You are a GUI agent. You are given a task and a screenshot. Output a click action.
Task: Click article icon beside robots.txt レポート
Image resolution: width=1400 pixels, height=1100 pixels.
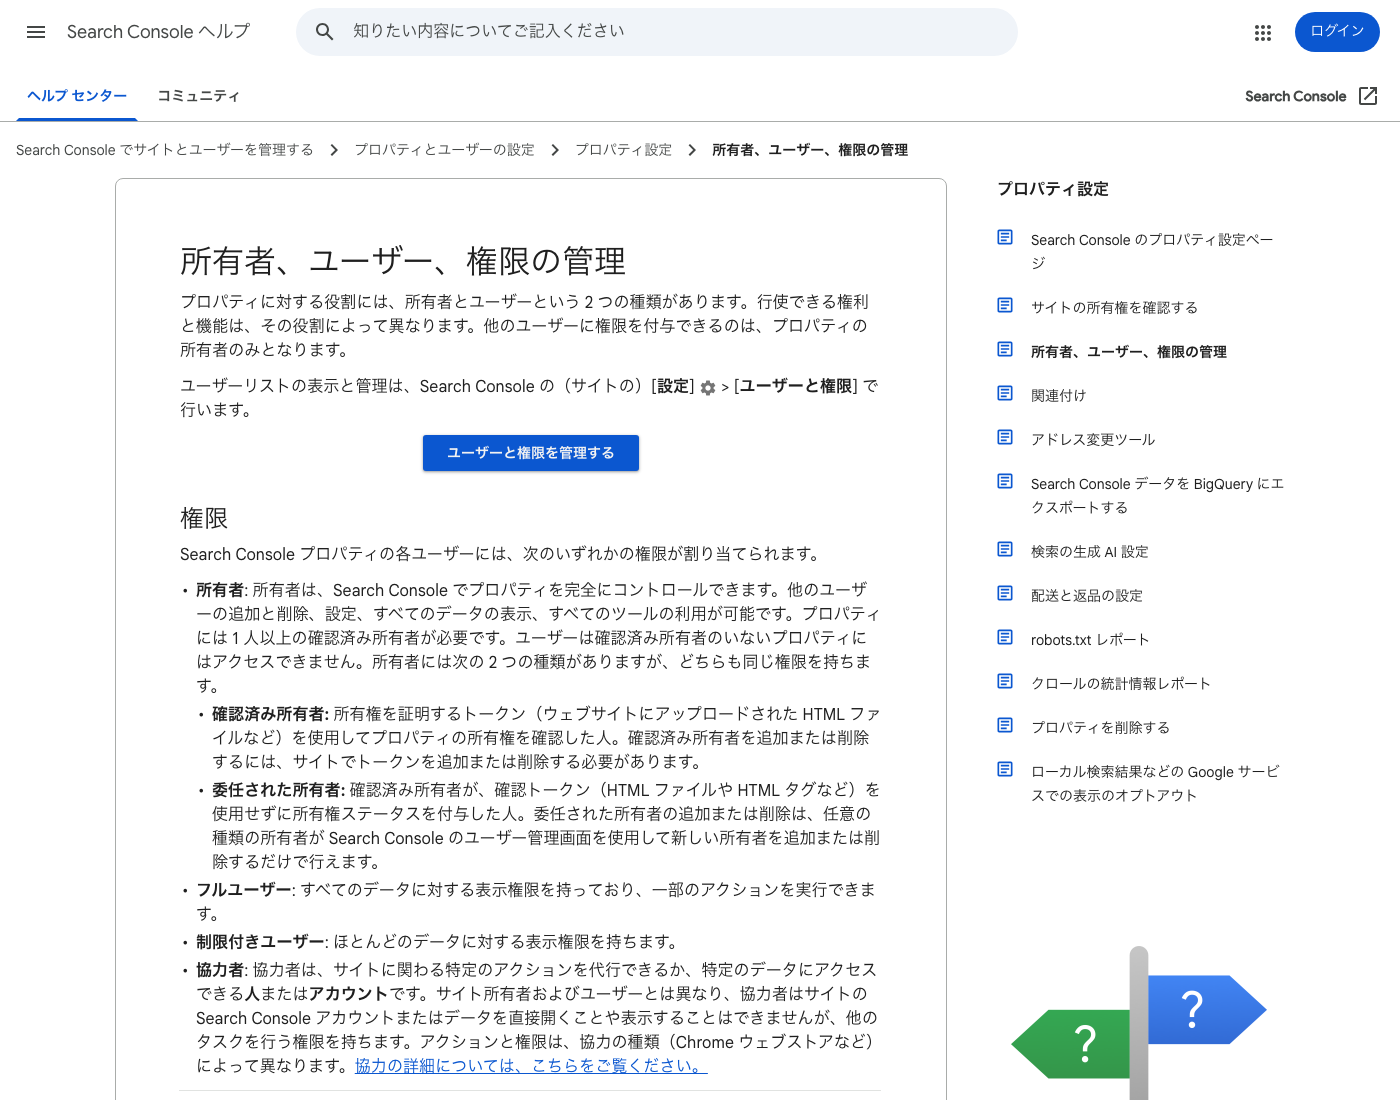(x=1005, y=637)
